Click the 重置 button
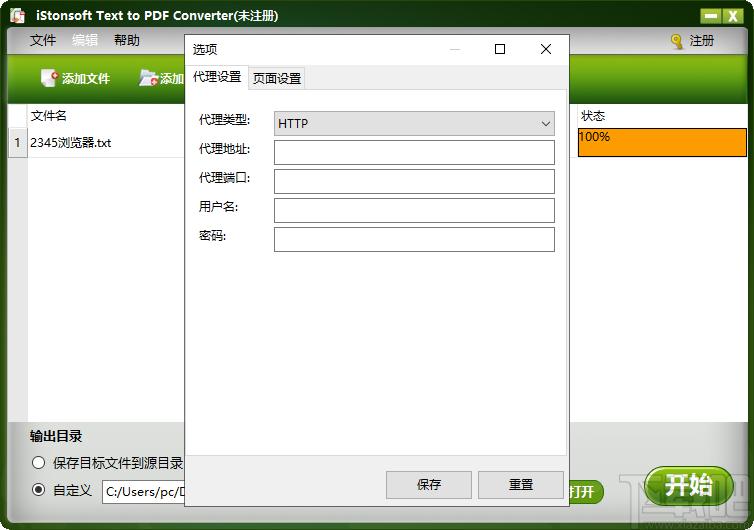 click(x=520, y=484)
